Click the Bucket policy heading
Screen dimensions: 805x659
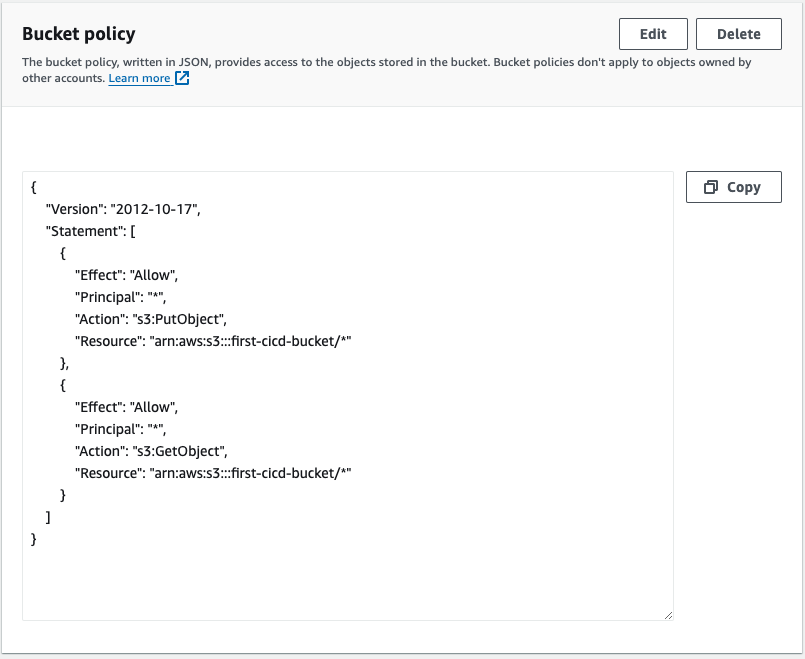(x=79, y=33)
